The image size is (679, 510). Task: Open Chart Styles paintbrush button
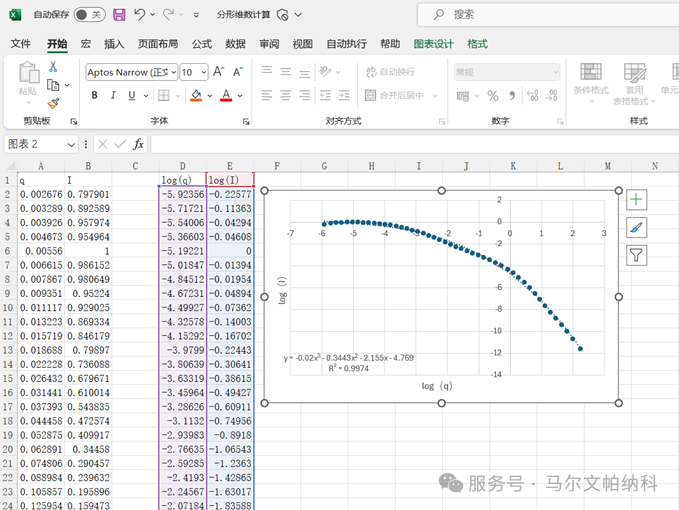(637, 228)
